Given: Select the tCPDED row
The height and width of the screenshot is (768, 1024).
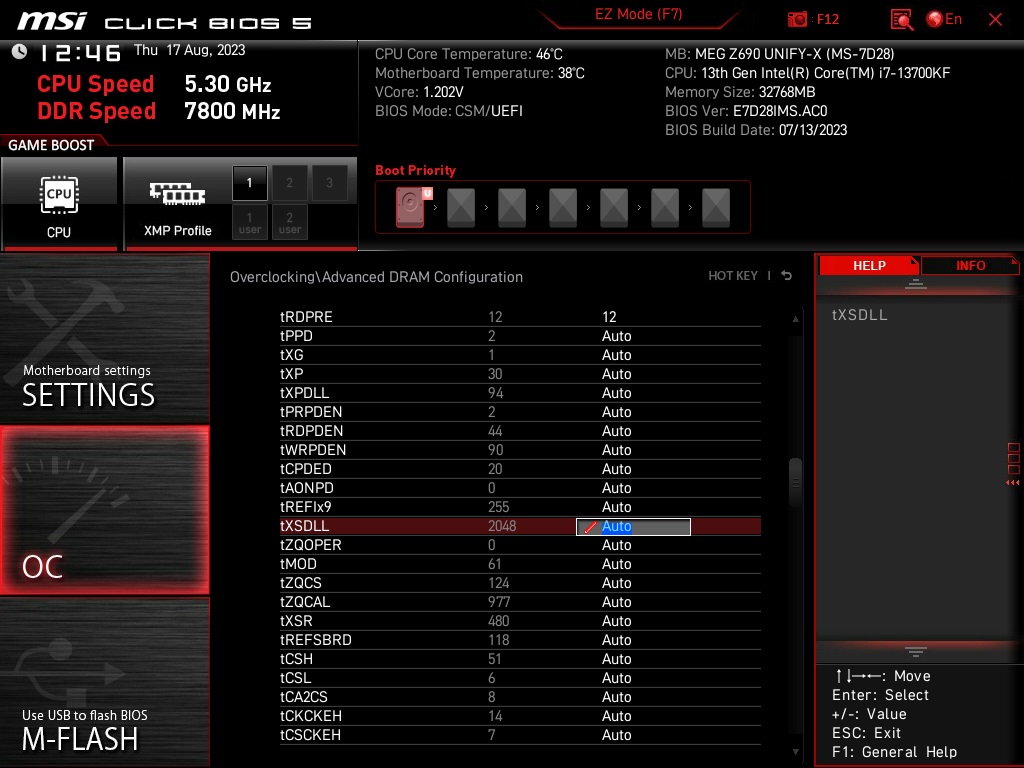Looking at the screenshot, I should (x=520, y=469).
